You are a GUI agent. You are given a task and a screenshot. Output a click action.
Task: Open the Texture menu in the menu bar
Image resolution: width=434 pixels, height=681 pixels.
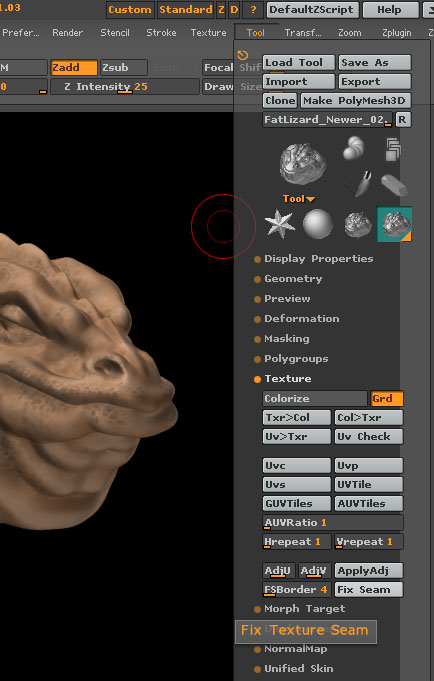(x=209, y=33)
